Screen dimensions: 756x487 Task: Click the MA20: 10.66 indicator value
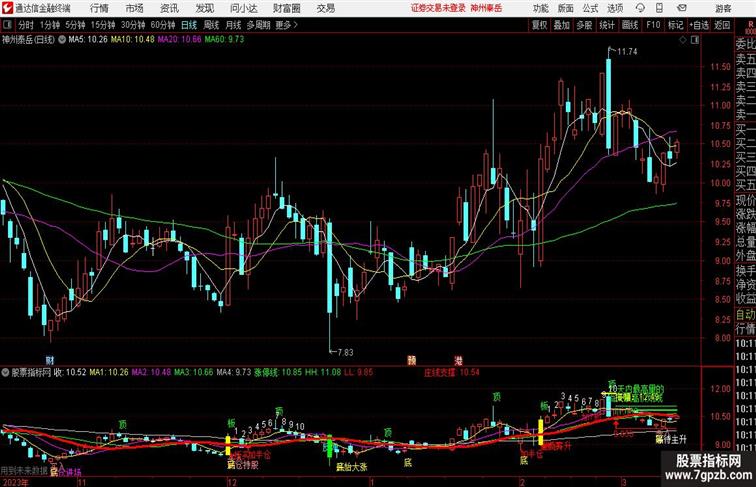coord(179,40)
